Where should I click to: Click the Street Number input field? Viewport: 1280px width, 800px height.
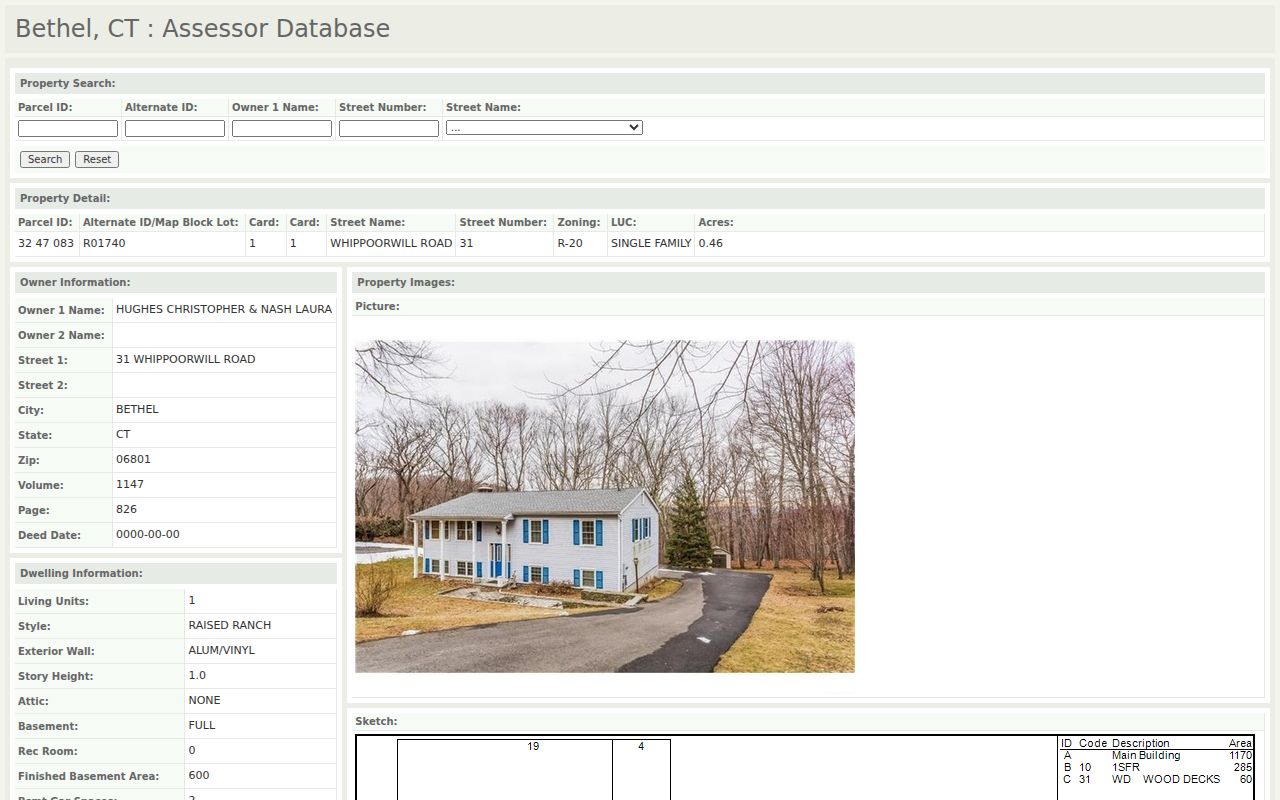(x=389, y=128)
